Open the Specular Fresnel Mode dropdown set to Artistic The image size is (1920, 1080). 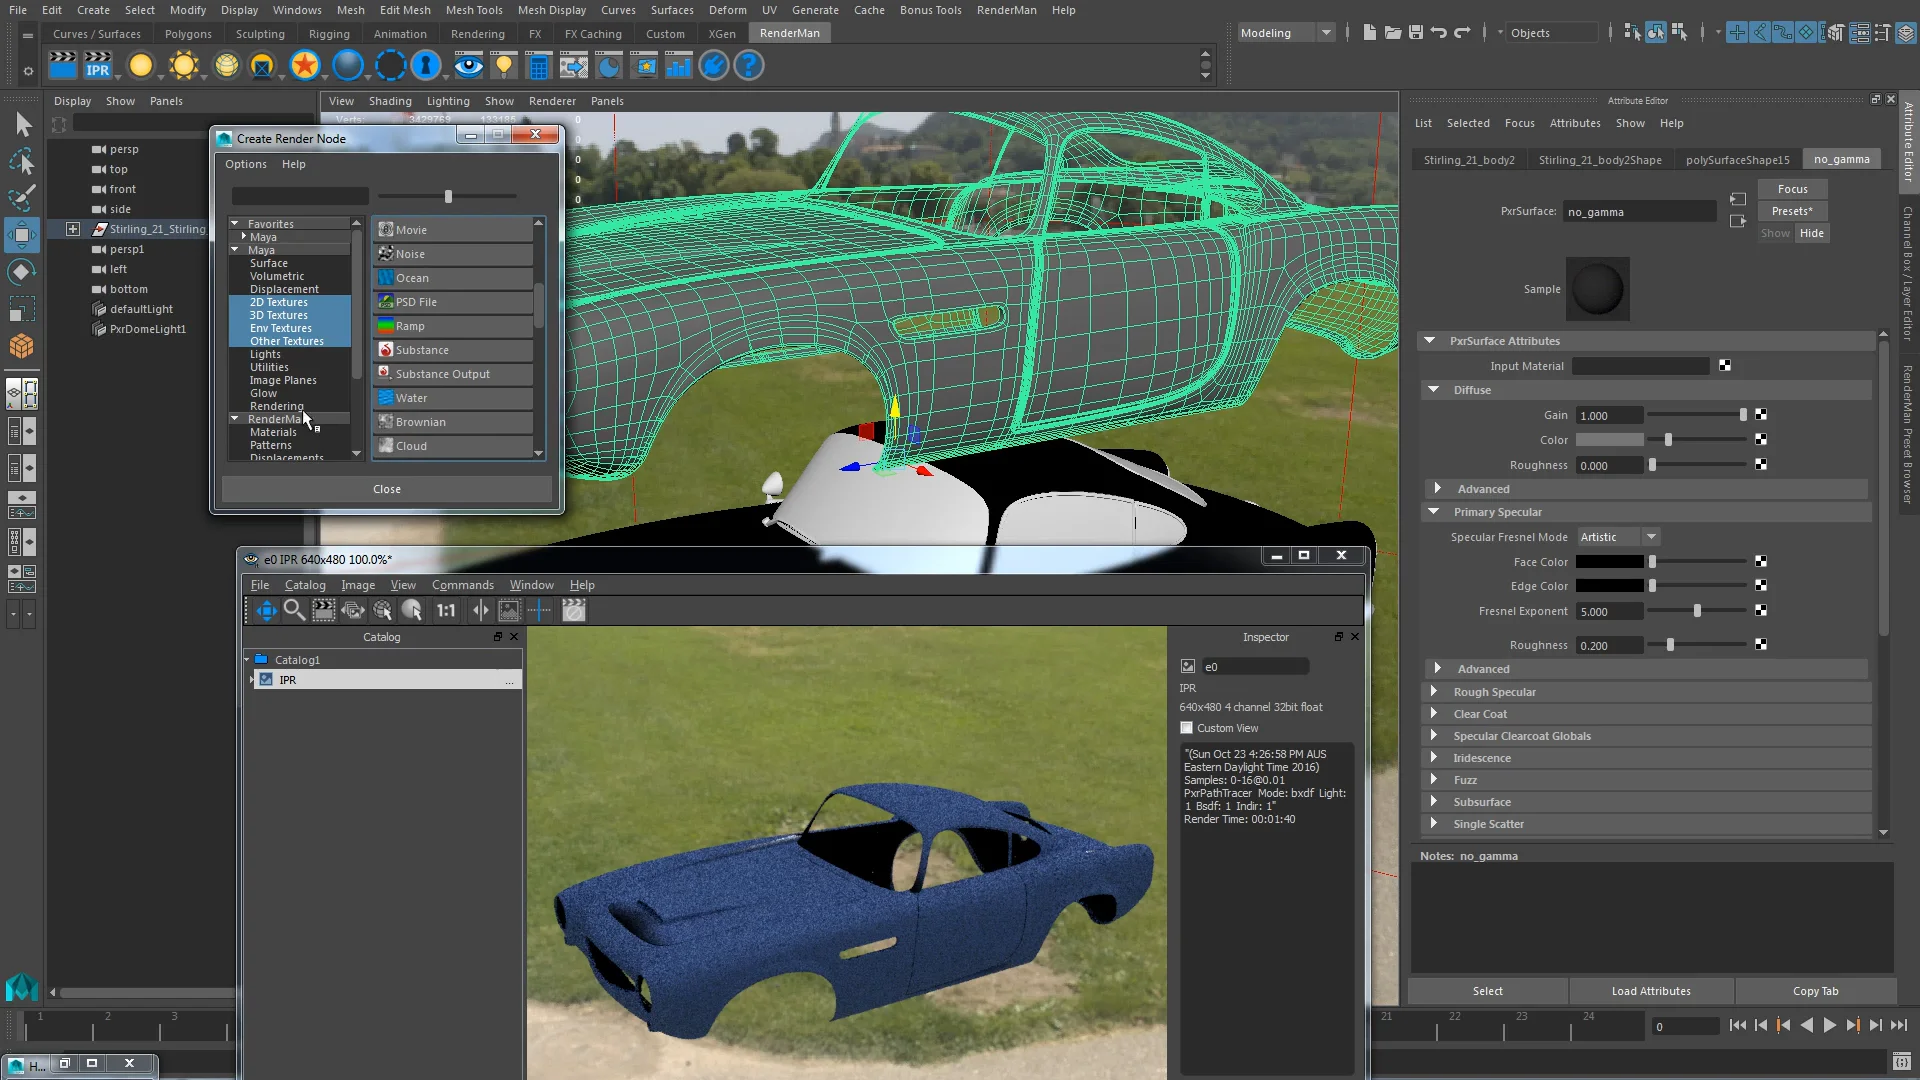tap(1617, 537)
